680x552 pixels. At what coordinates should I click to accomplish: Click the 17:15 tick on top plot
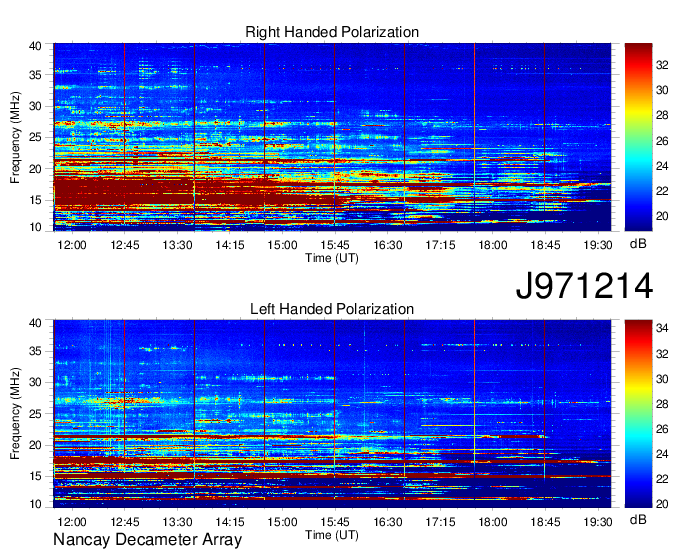pos(440,245)
